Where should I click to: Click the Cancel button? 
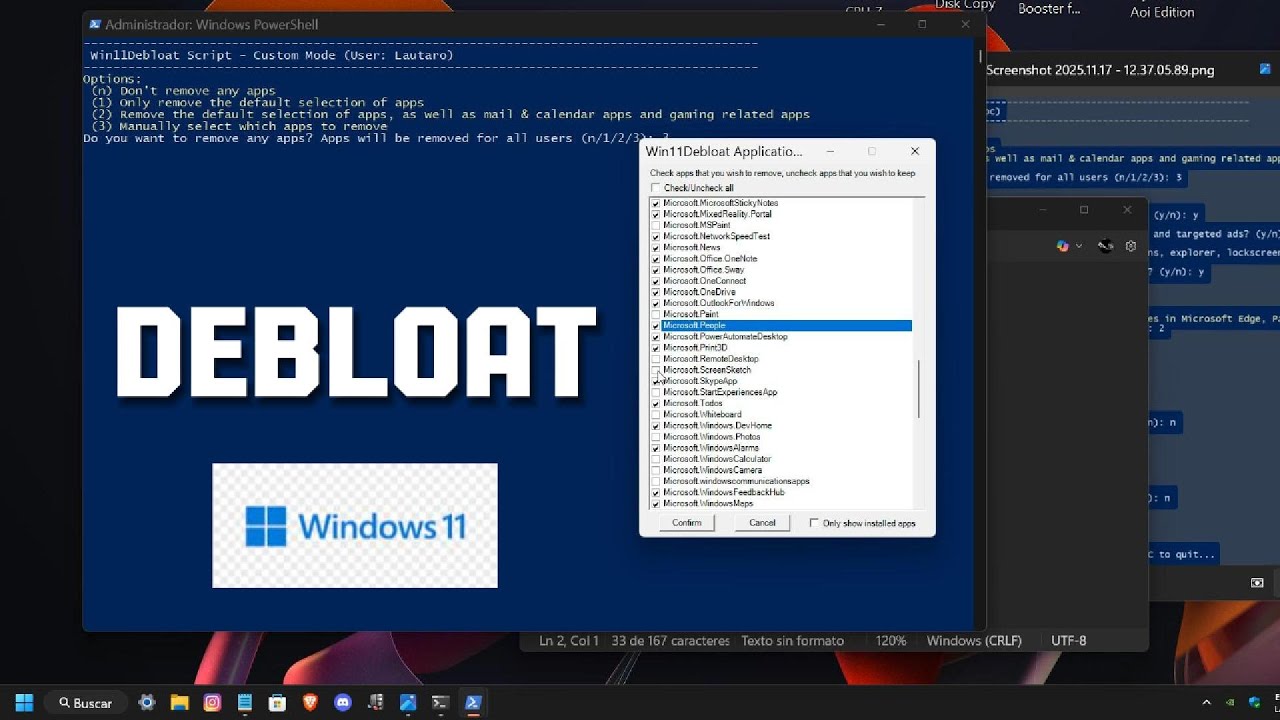click(762, 523)
